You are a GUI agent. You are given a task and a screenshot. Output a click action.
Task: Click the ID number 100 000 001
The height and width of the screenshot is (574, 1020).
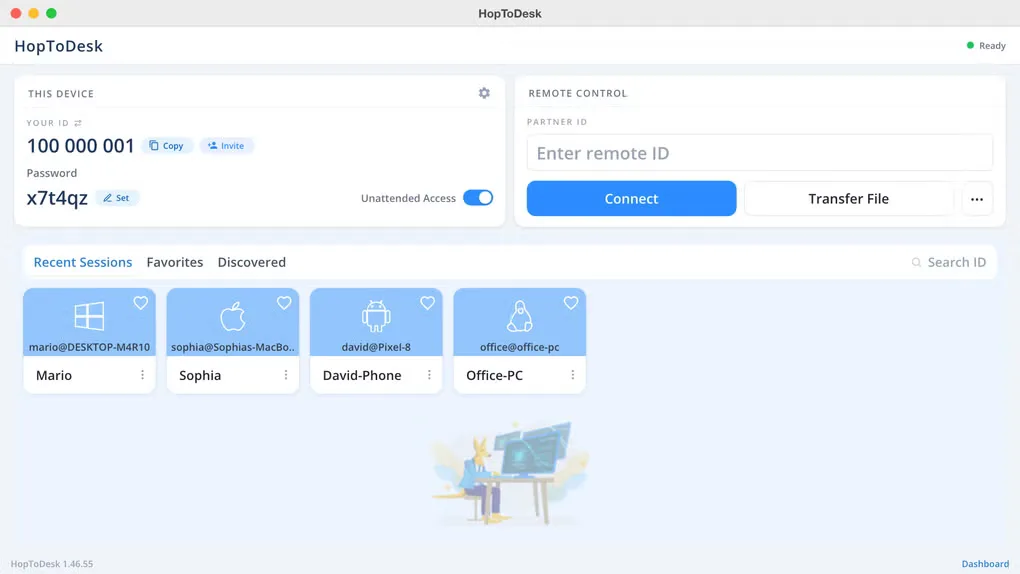point(81,146)
